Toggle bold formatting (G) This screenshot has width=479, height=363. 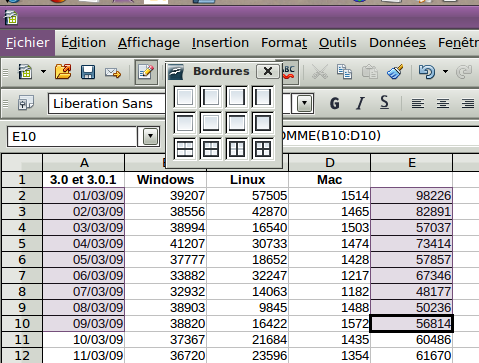tap(335, 103)
